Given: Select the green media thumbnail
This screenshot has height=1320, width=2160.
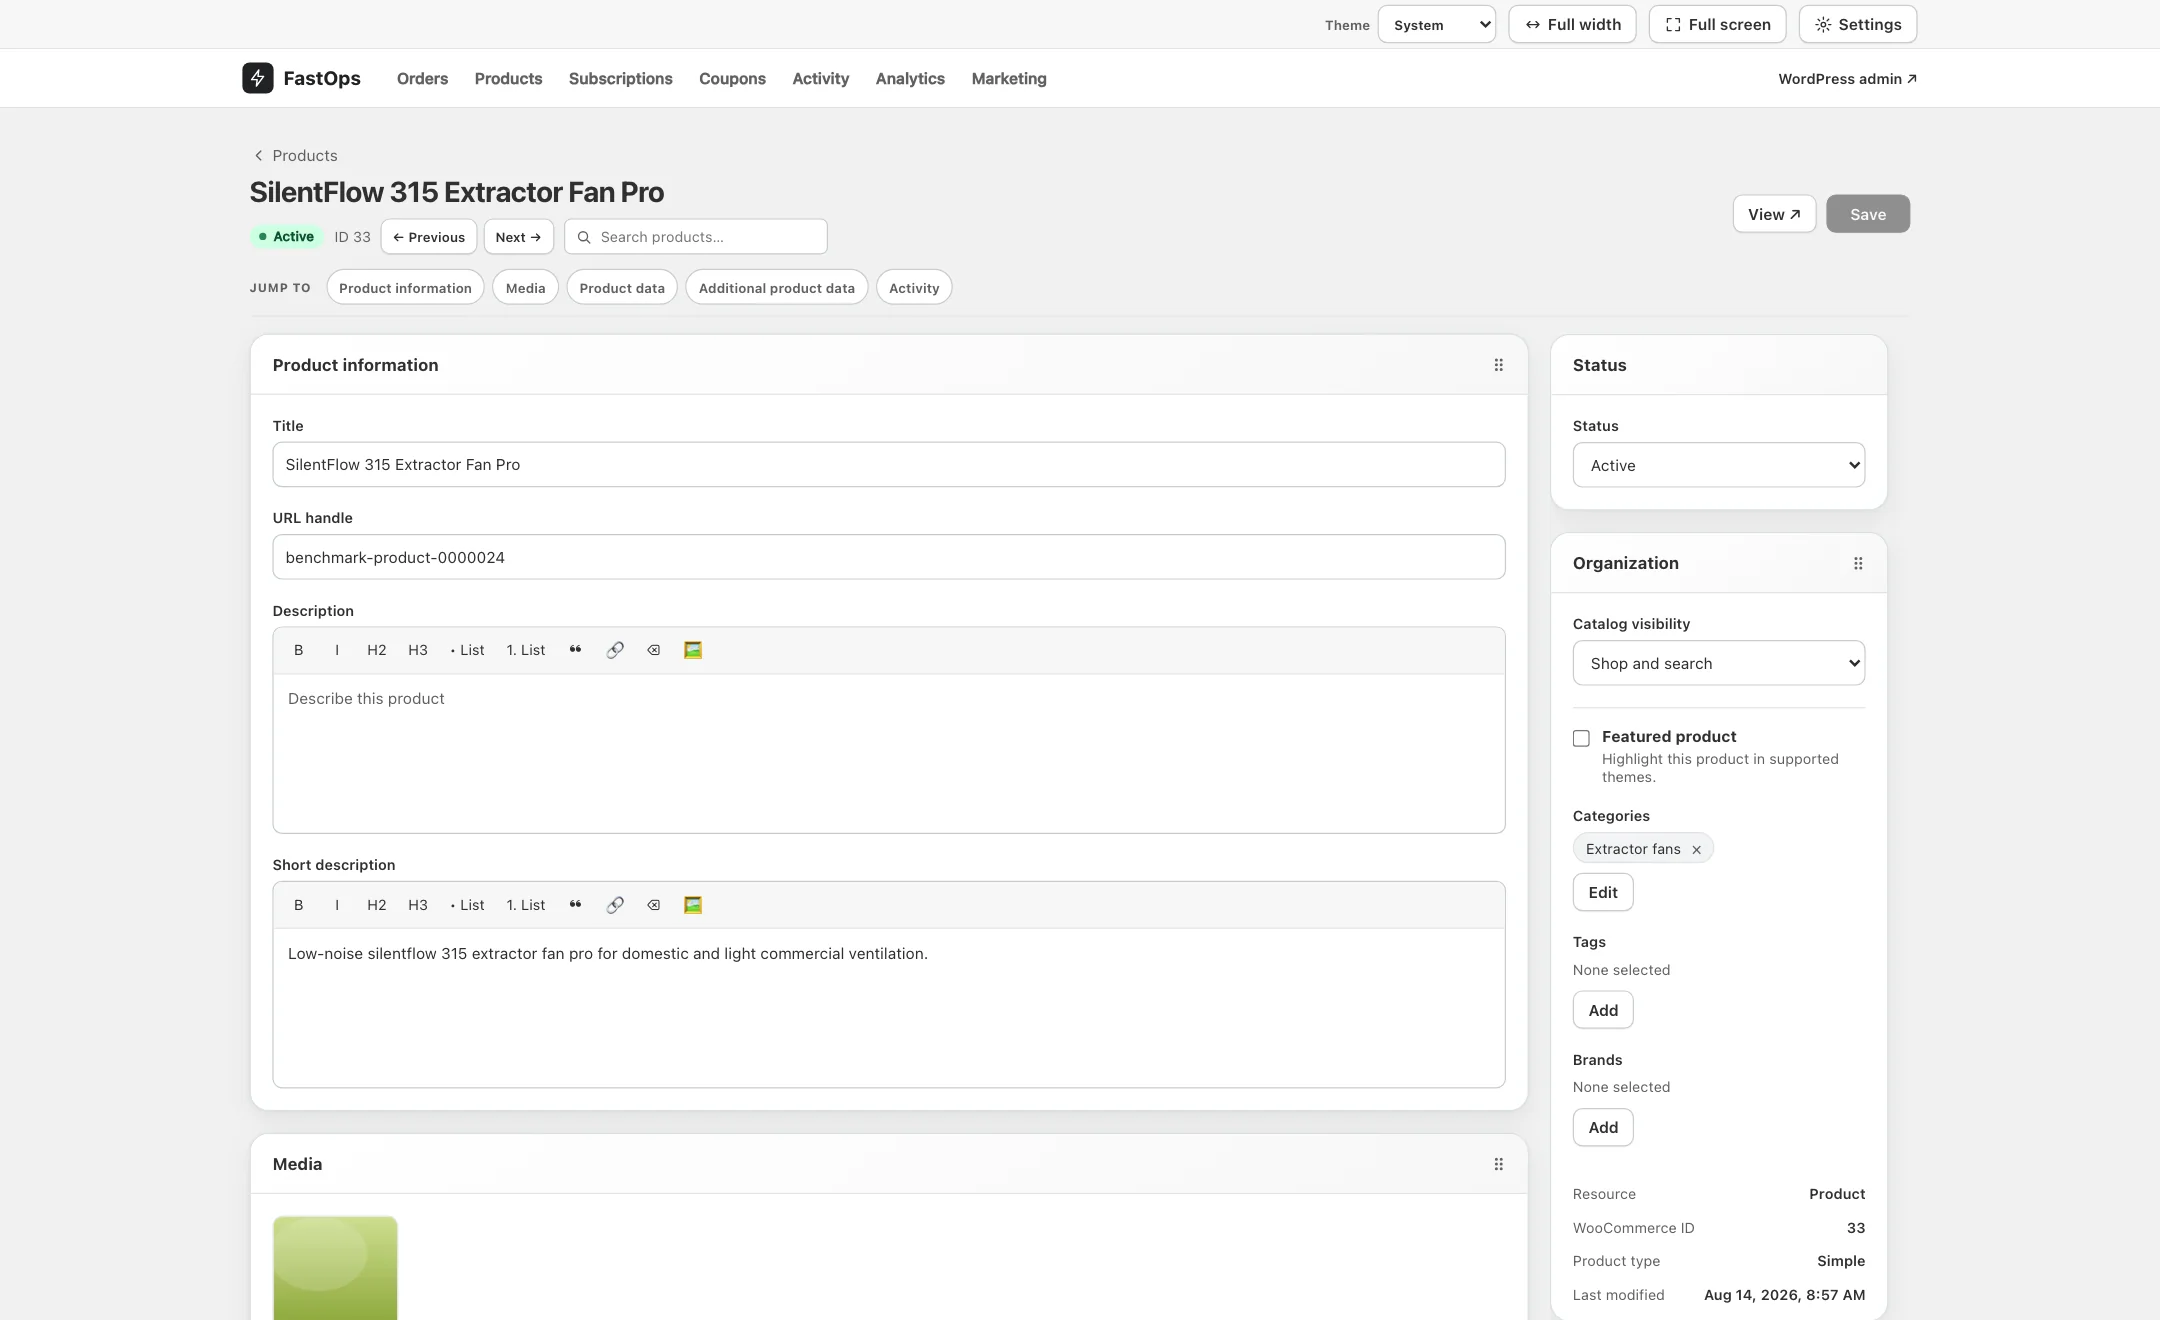Looking at the screenshot, I should (335, 1268).
